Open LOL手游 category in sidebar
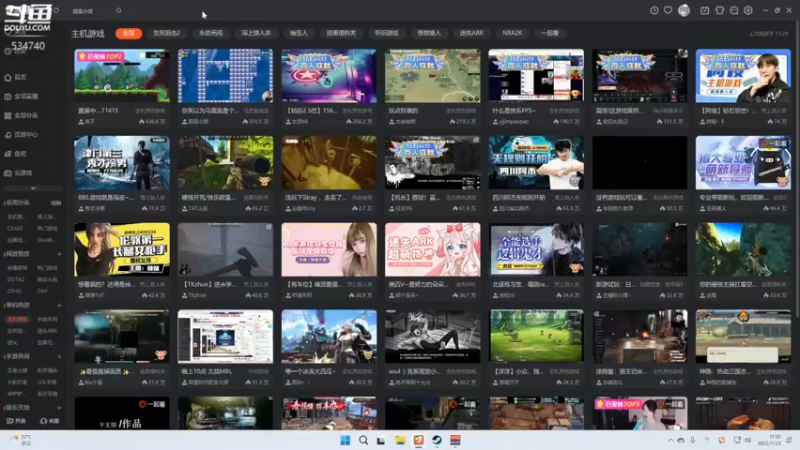 point(47,382)
